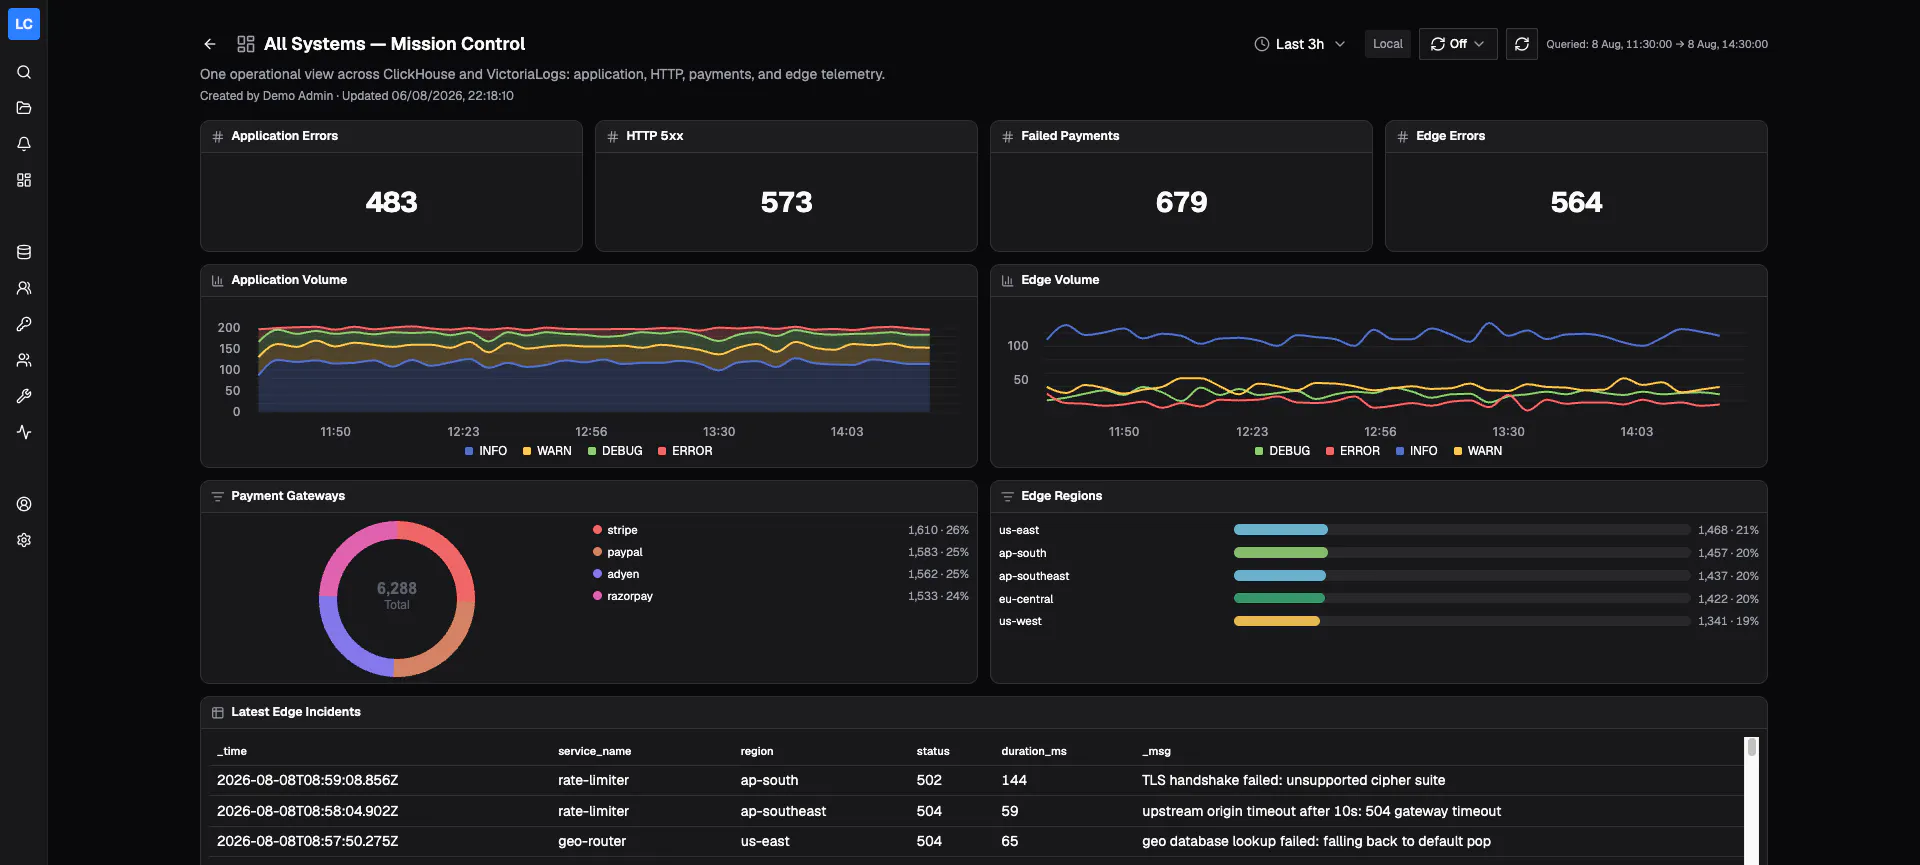Image resolution: width=1920 pixels, height=865 pixels.
Task: Click the ap-south region bar
Action: 1281,553
